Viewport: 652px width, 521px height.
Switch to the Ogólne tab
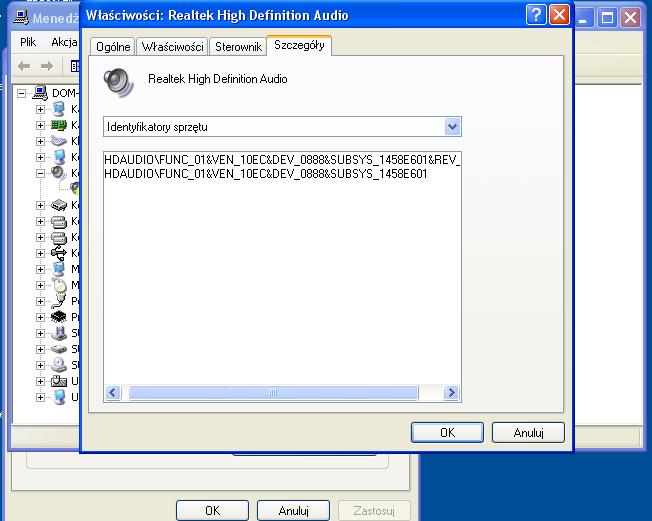[113, 47]
